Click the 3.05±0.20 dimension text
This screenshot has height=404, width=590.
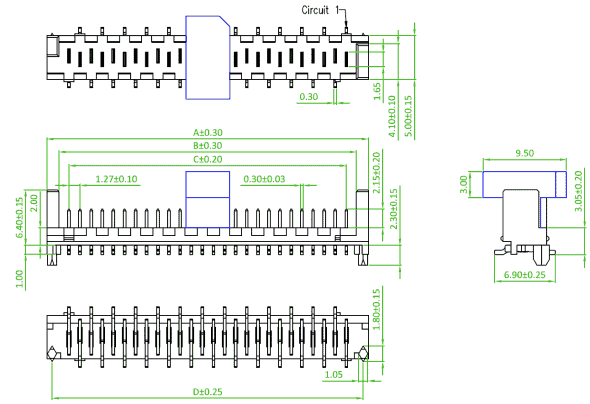(x=579, y=191)
